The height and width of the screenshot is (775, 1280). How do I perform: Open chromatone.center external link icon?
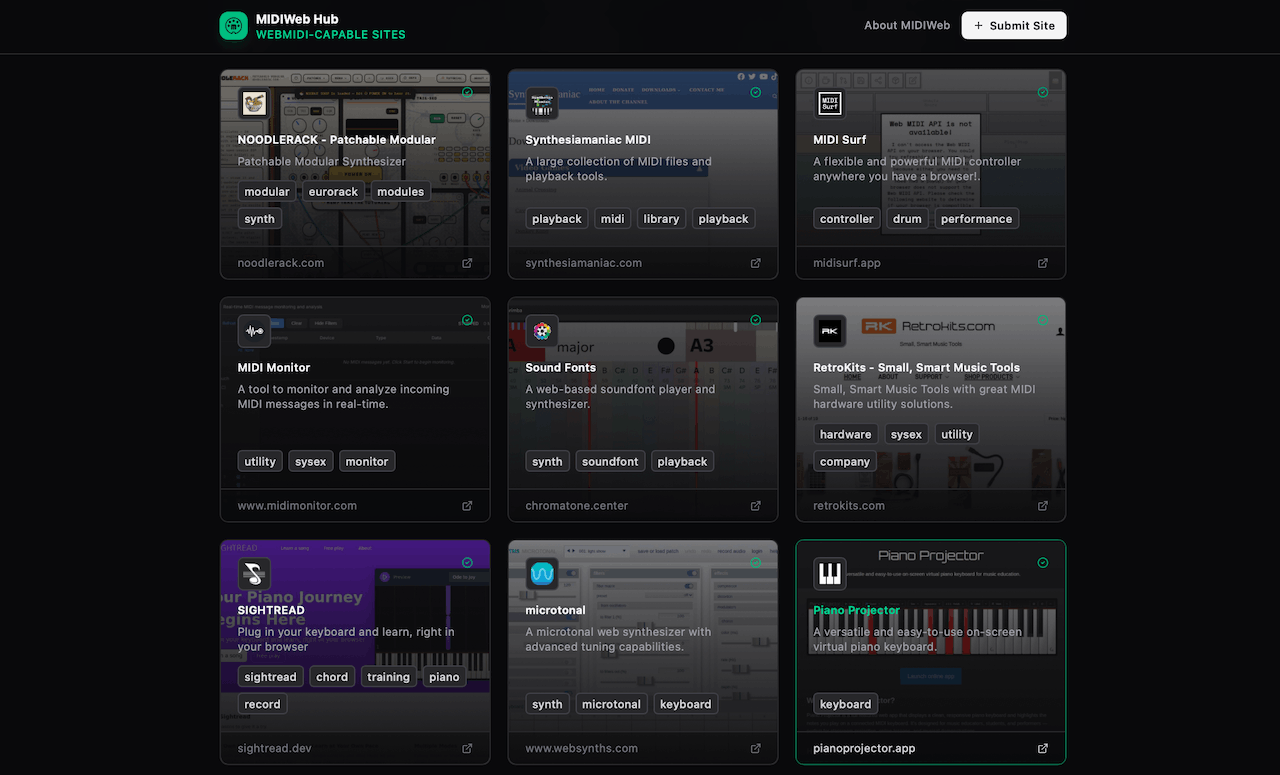point(755,506)
